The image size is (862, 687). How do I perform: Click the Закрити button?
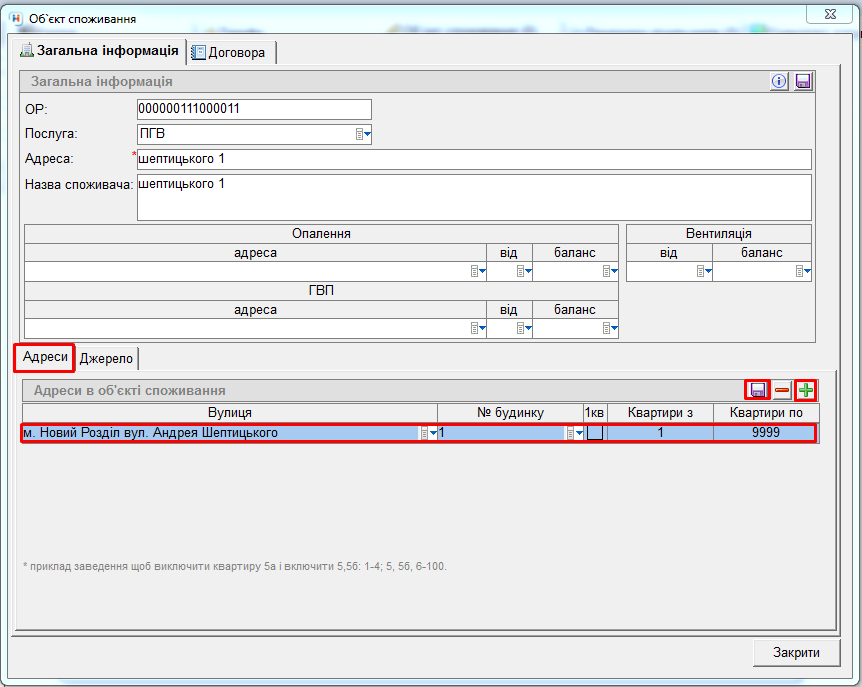pyautogui.click(x=795, y=652)
